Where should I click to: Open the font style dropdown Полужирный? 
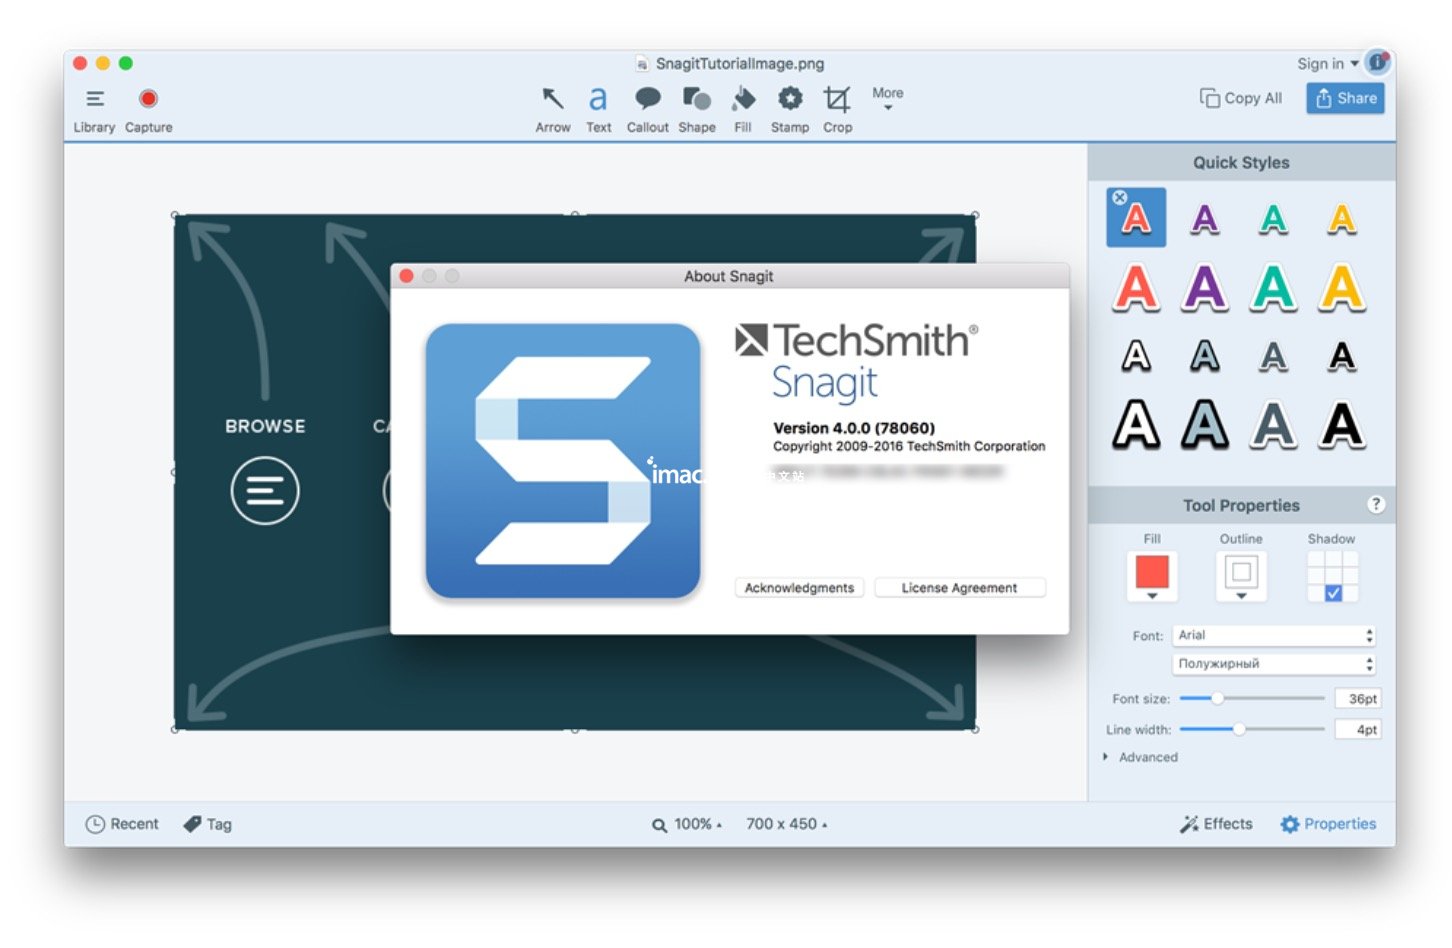(x=1274, y=663)
